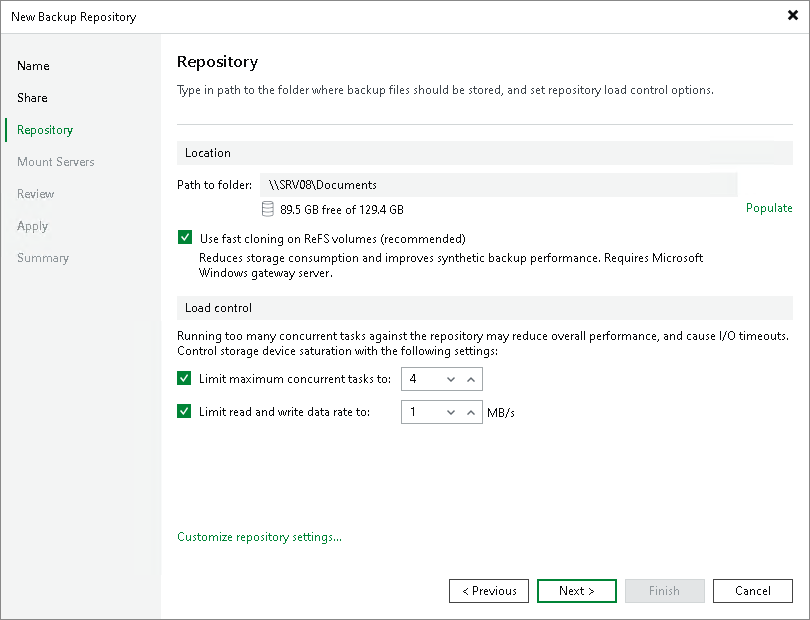The width and height of the screenshot is (810, 620).
Task: Uncheck Limit read and write data rate checkbox
Action: coord(184,411)
